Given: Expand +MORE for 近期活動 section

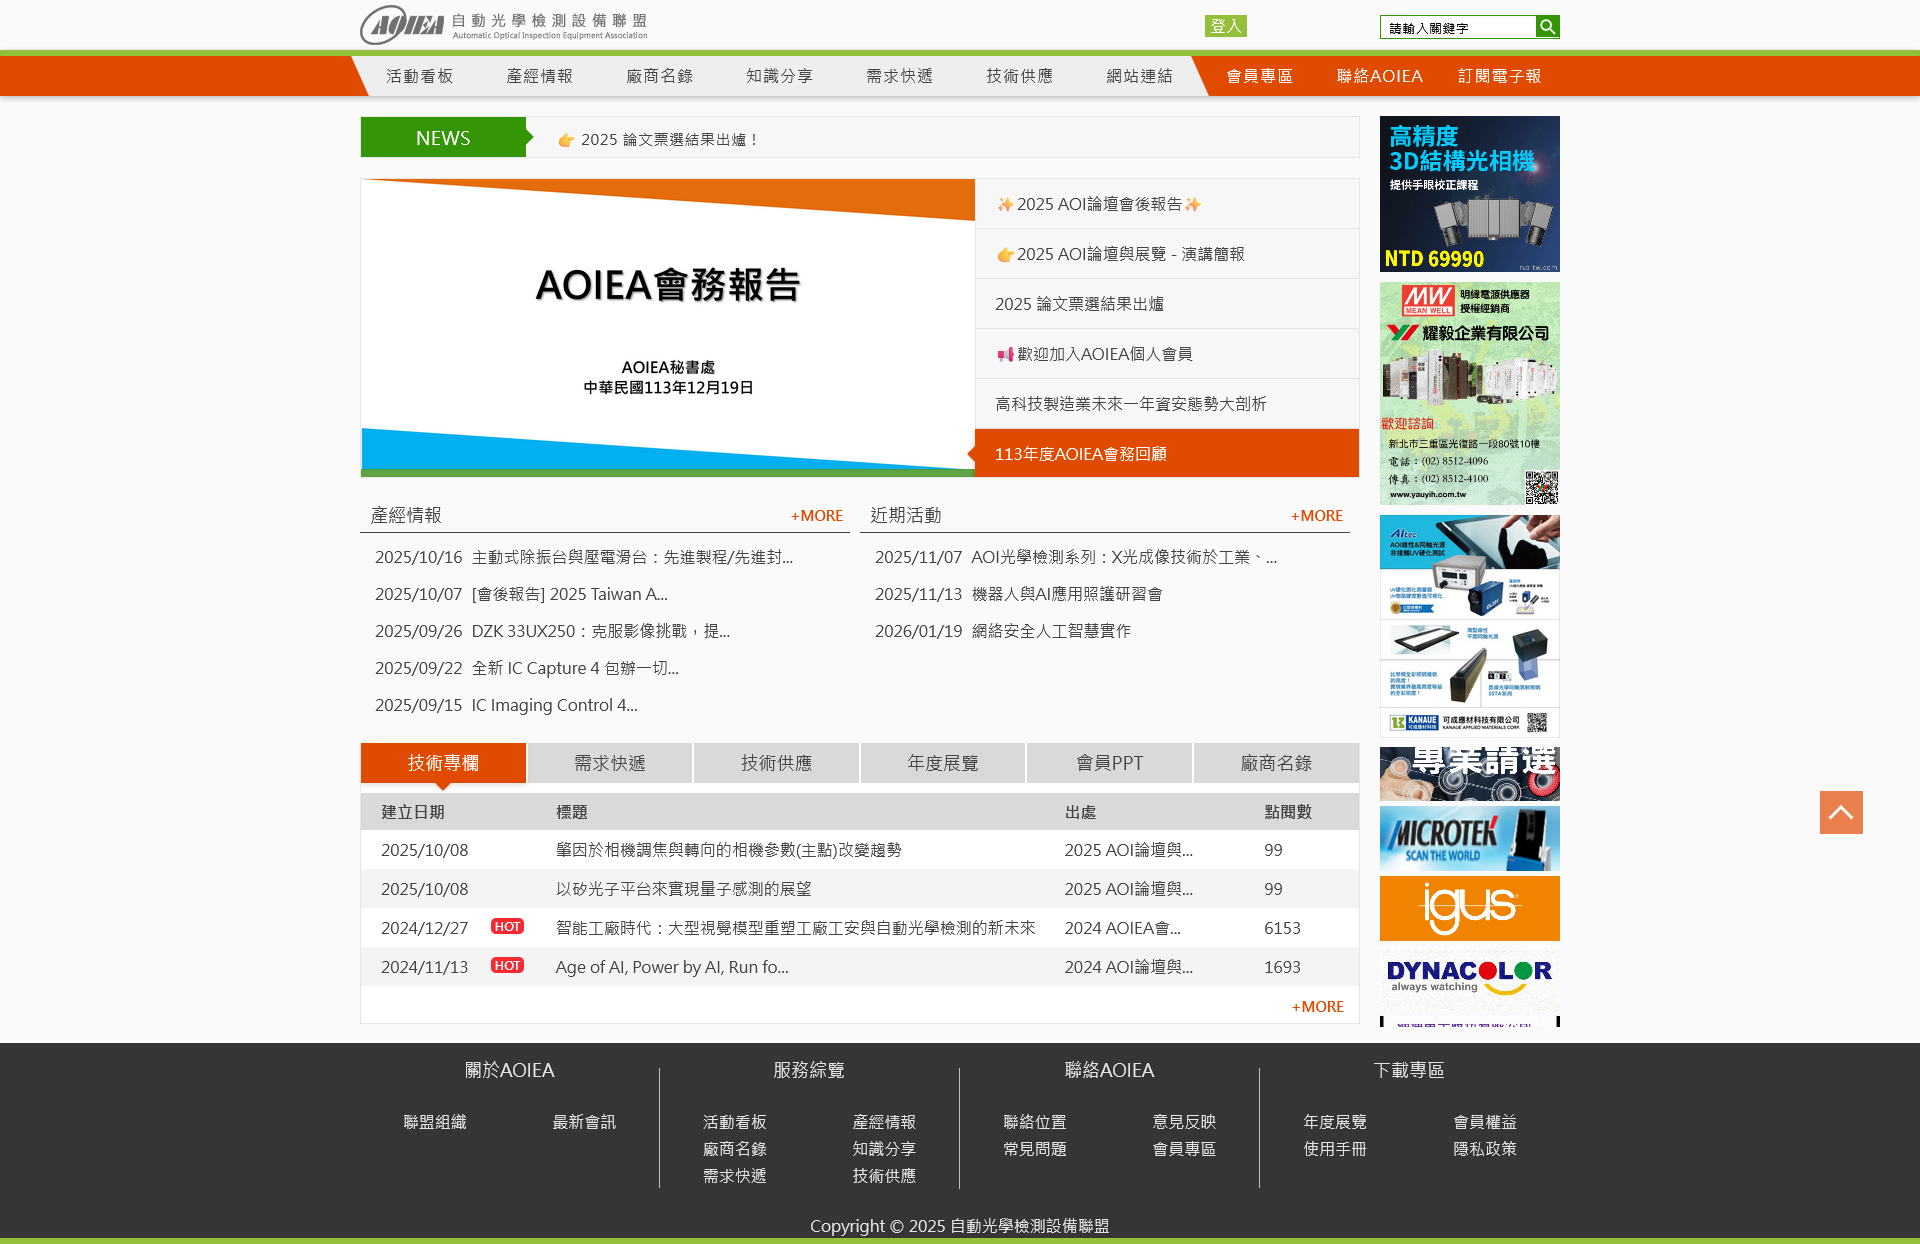Looking at the screenshot, I should (1316, 516).
